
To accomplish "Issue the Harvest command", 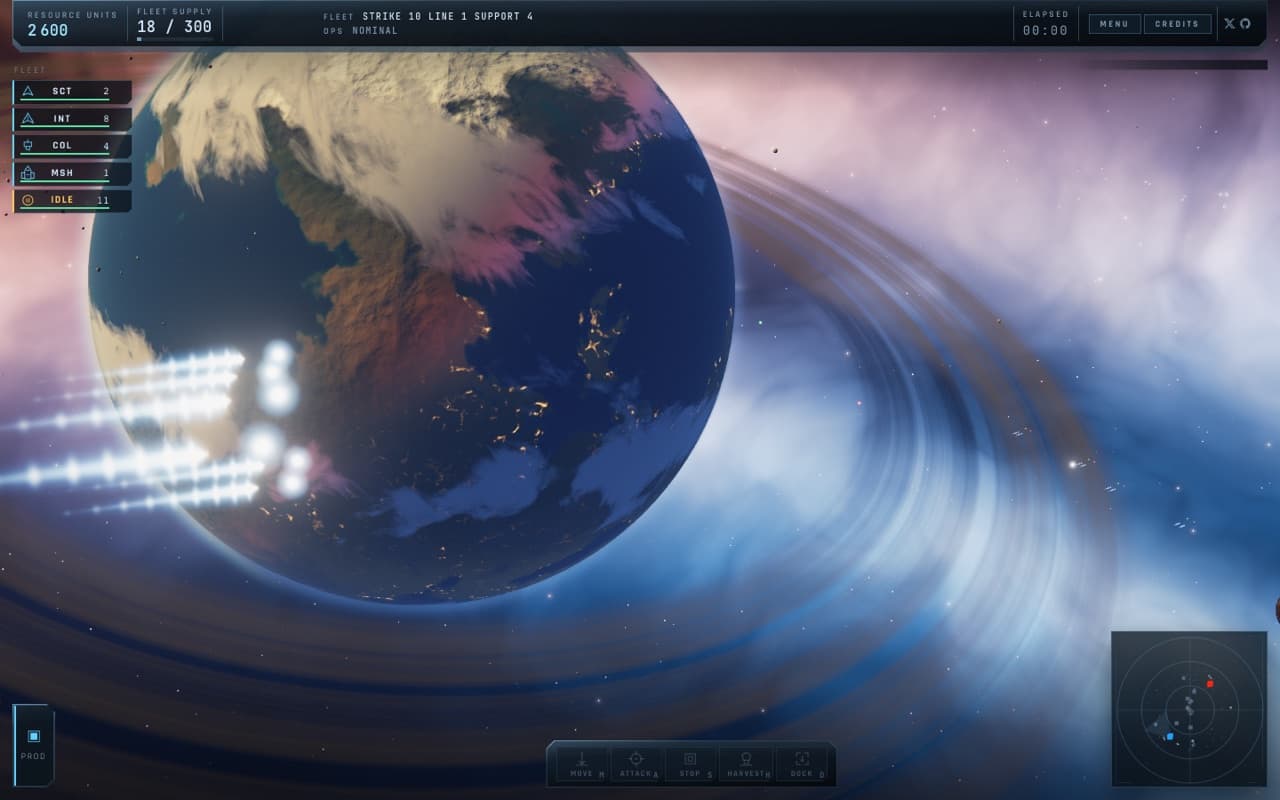I will [x=745, y=764].
